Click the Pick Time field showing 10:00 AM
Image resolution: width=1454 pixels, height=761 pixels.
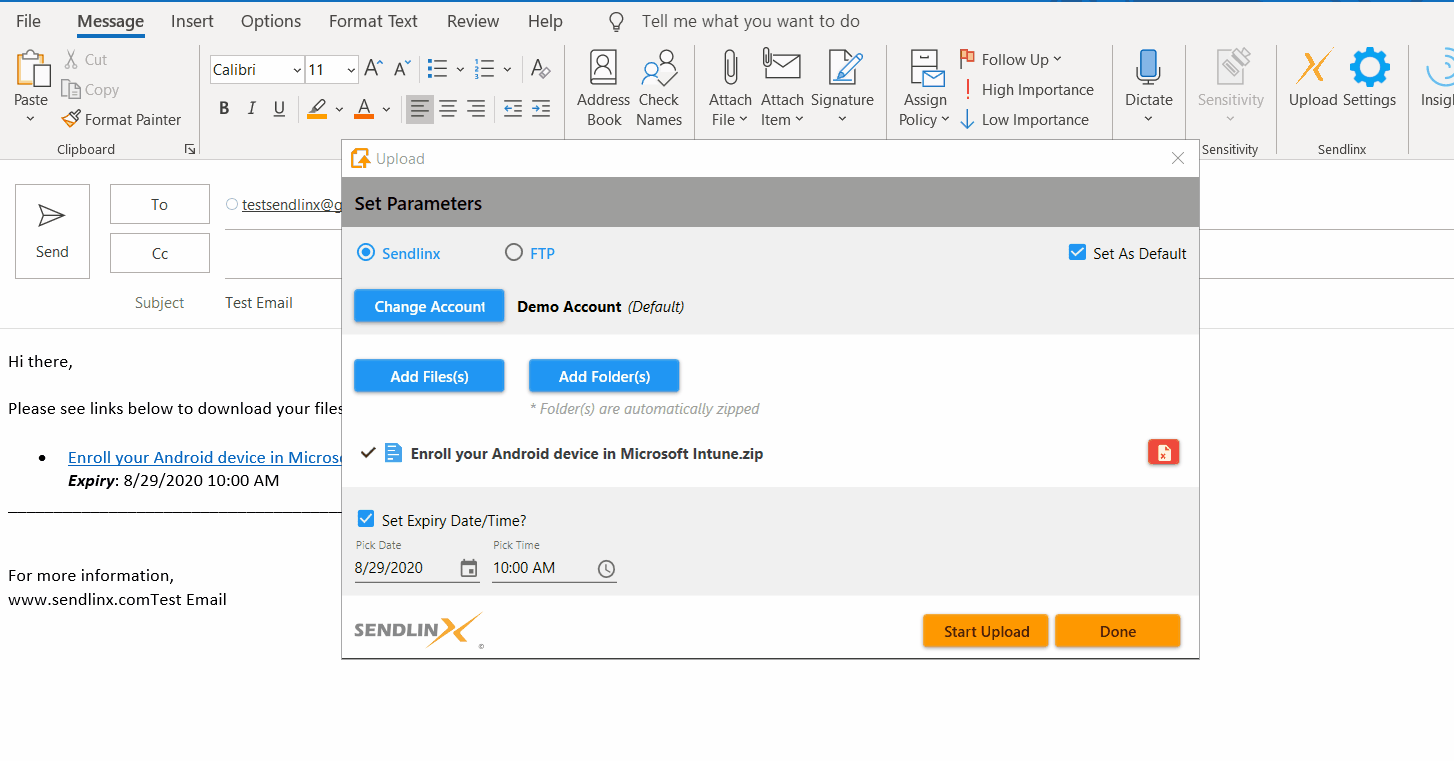pos(555,568)
